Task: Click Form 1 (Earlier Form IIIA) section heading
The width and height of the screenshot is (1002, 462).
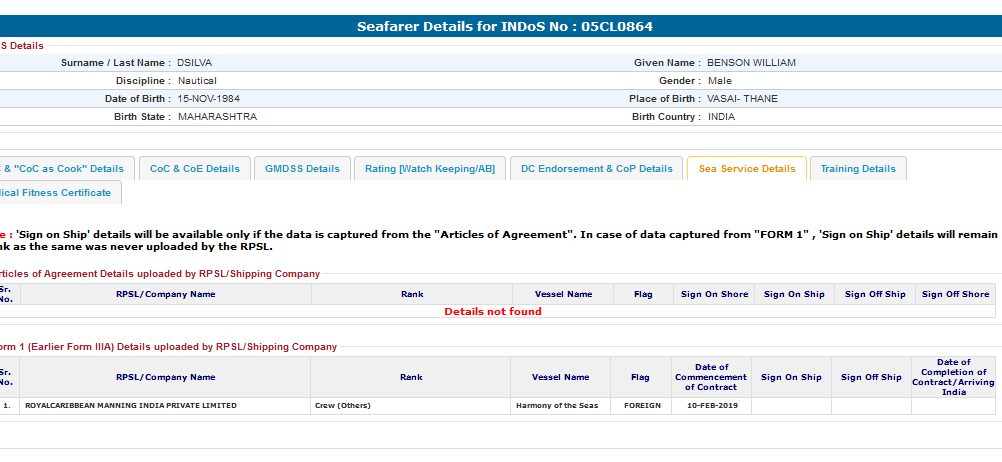Action: pos(167,347)
